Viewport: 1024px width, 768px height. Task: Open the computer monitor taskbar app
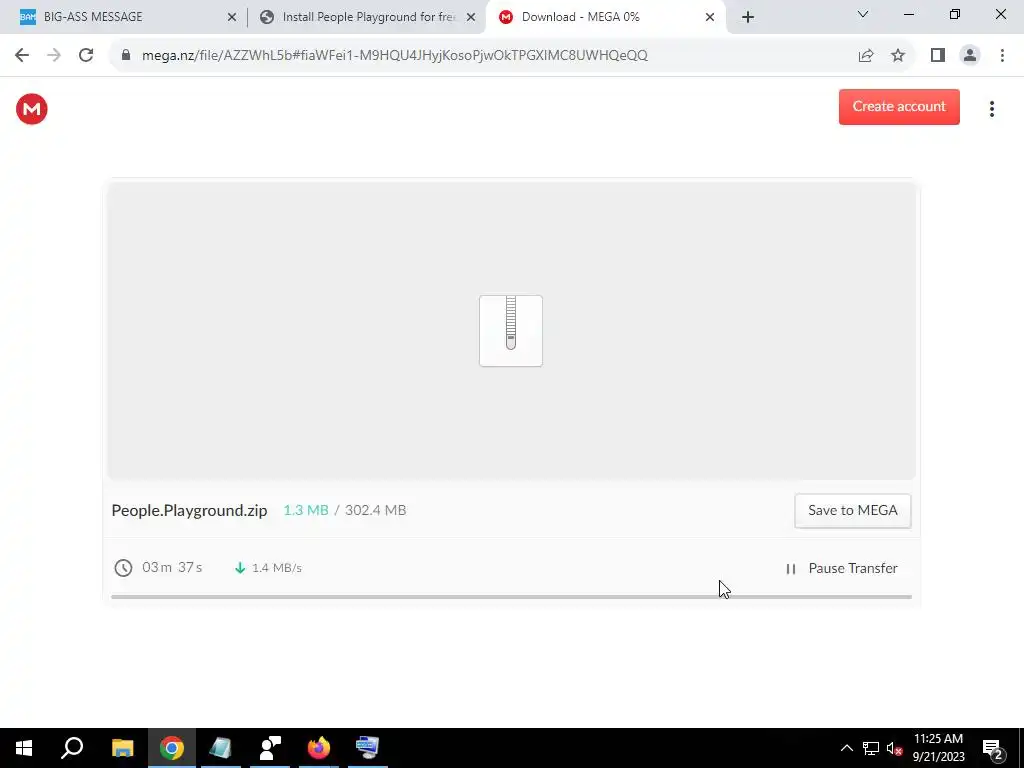368,748
